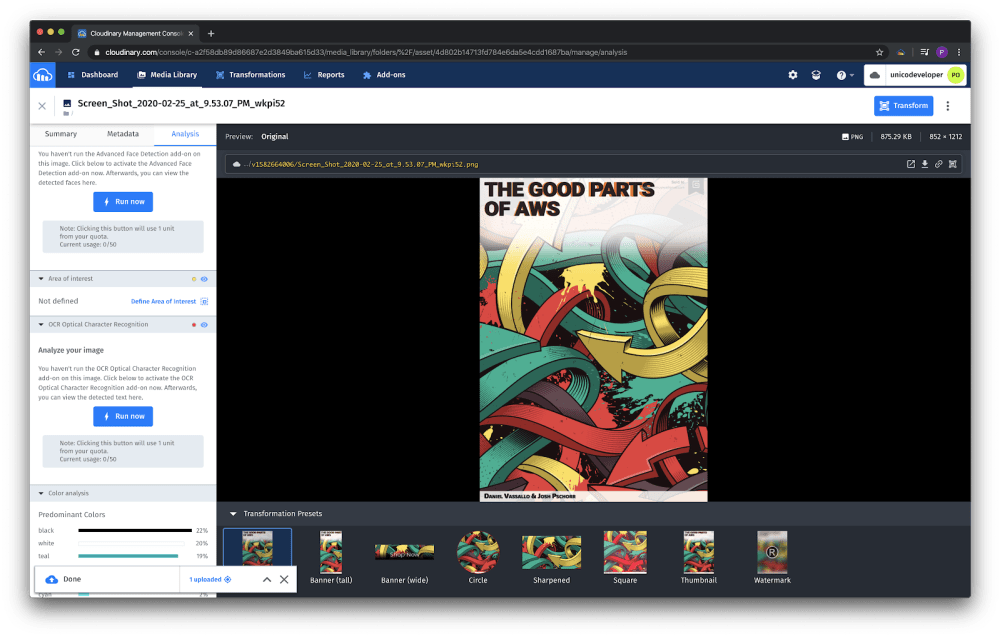
Task: Click the cloud icon in the Done bar
Action: [52, 579]
